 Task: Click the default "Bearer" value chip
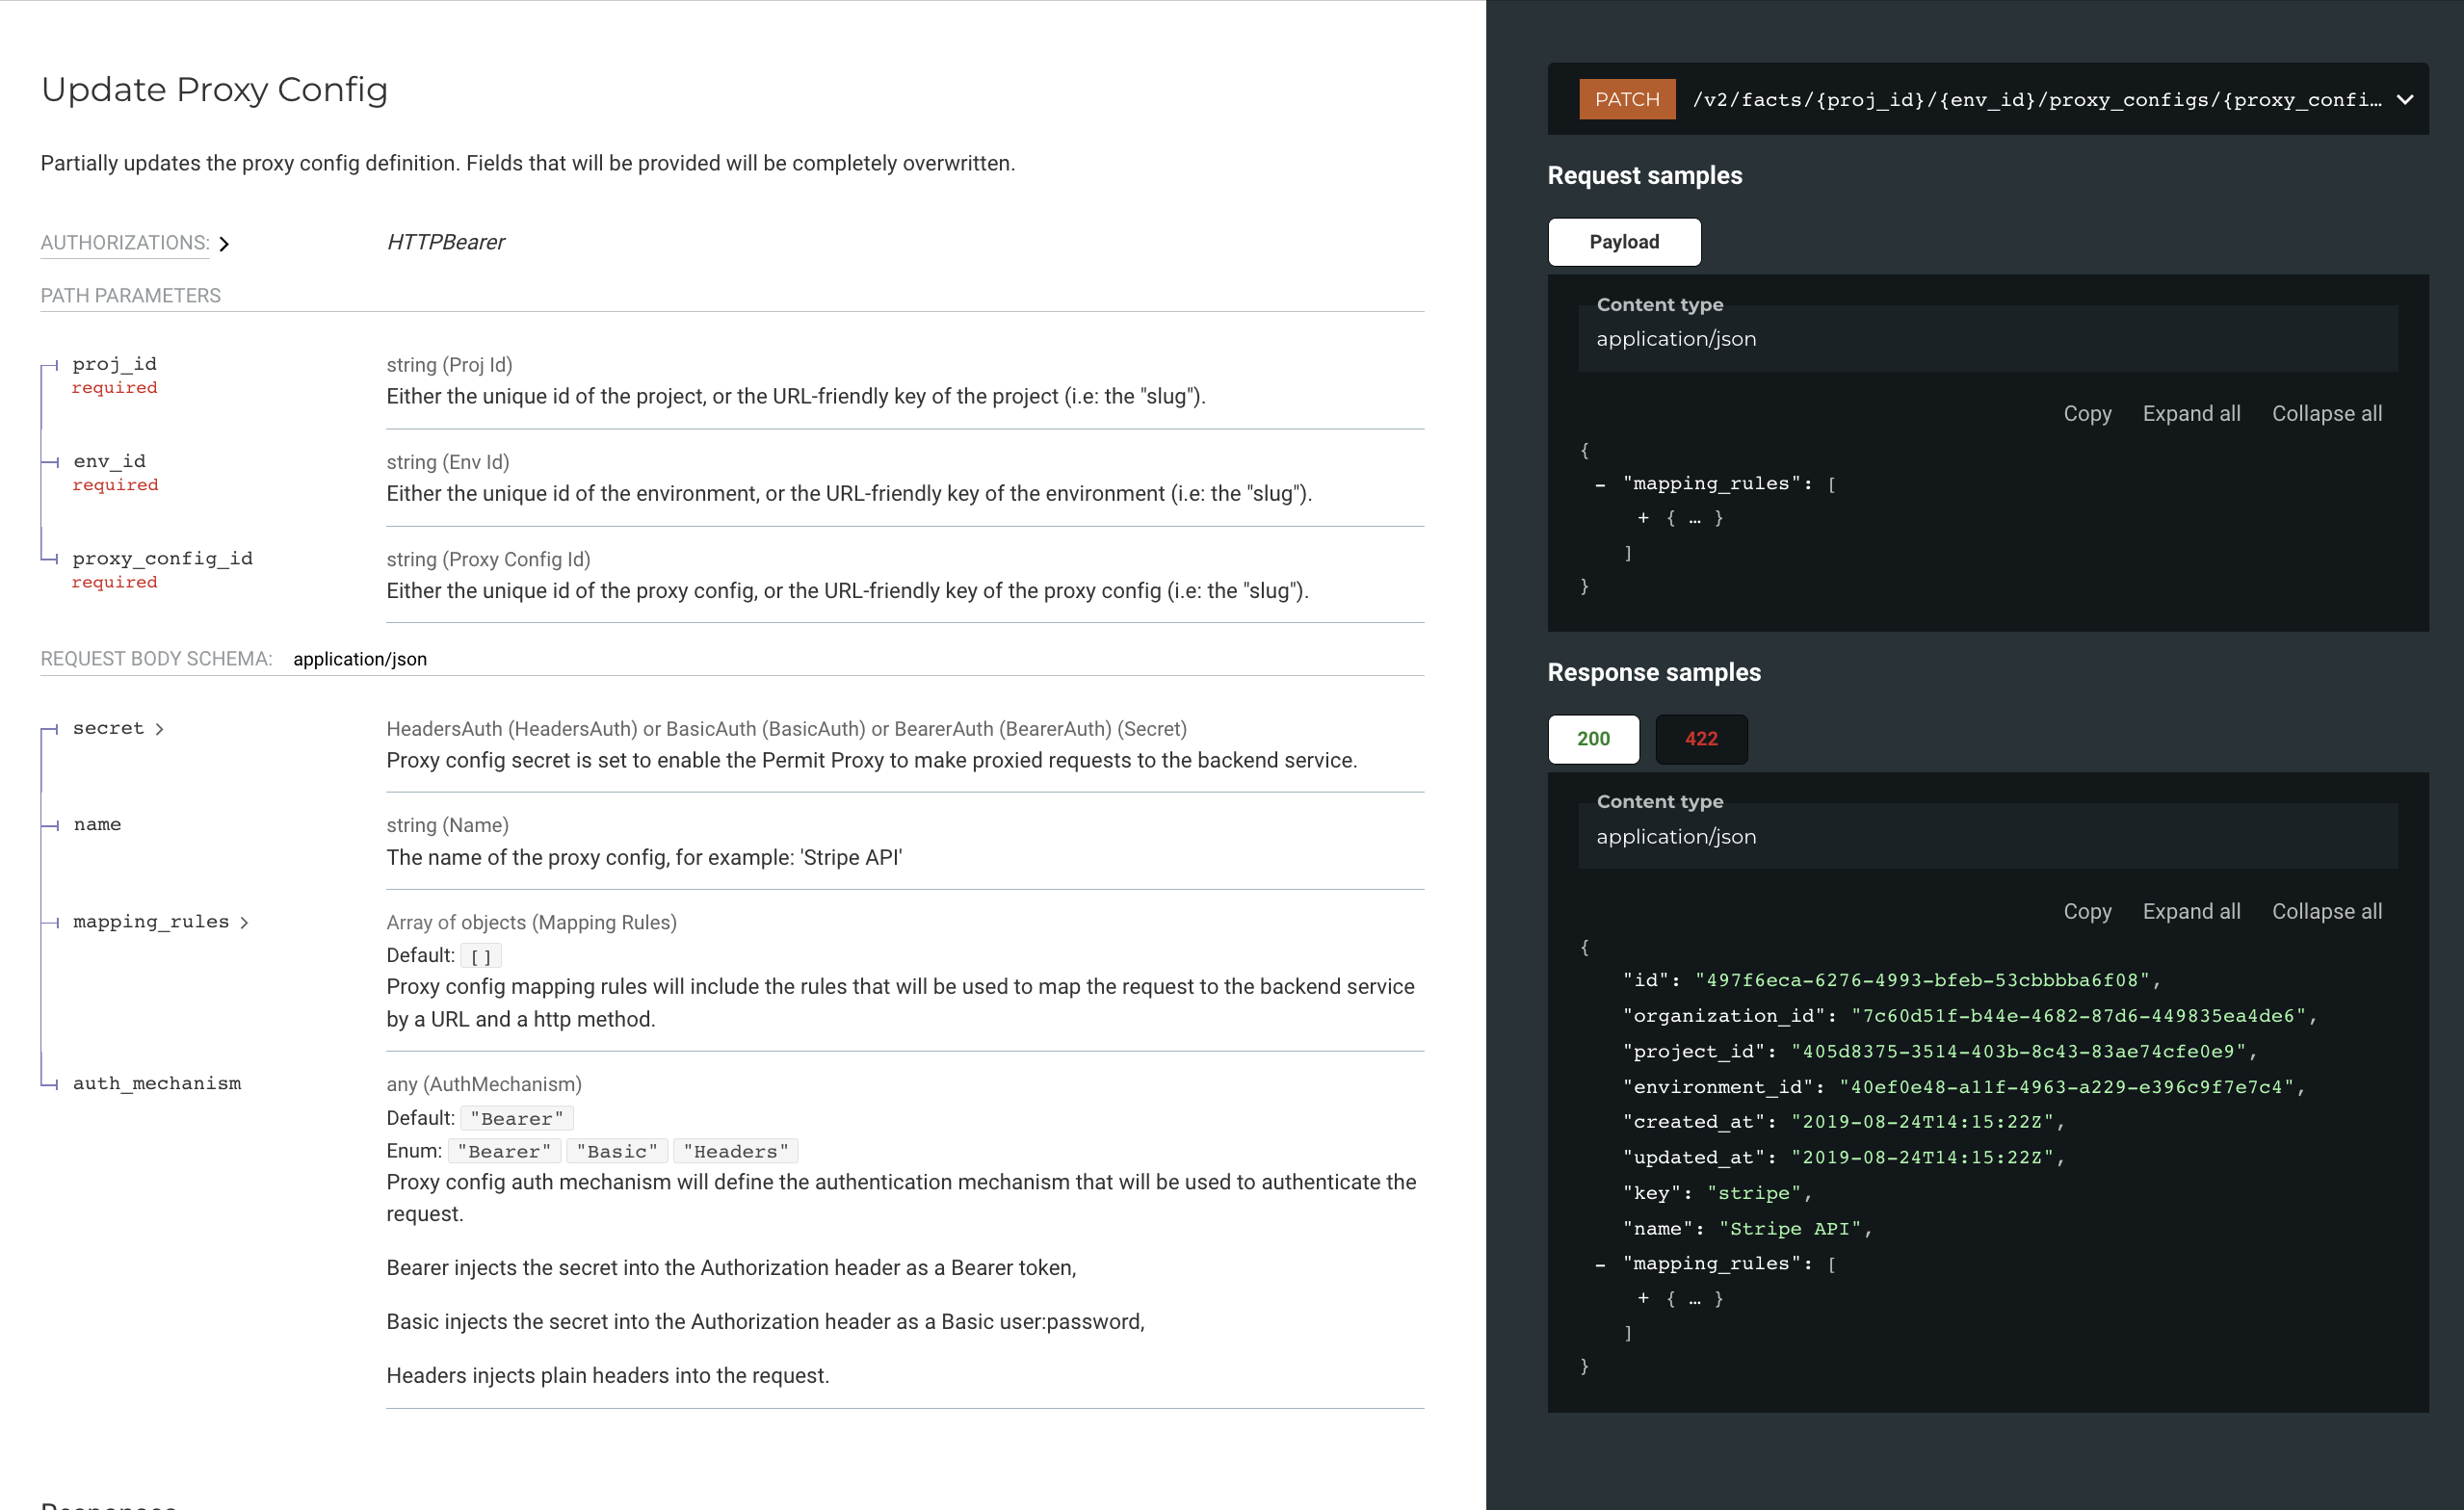pos(517,1117)
